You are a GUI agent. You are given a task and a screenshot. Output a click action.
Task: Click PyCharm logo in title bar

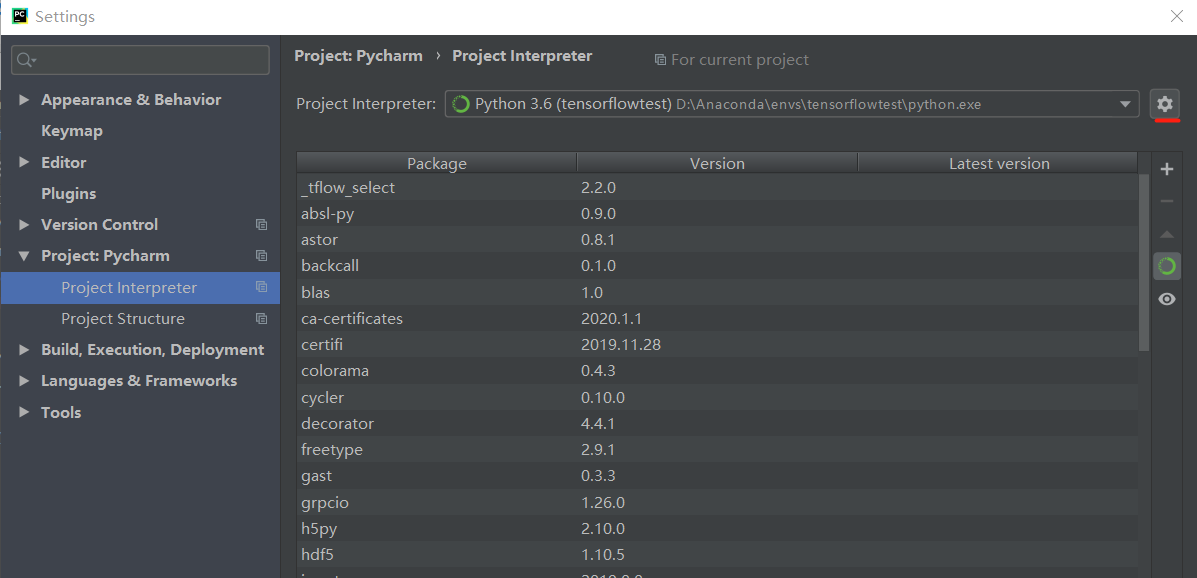(x=20, y=16)
